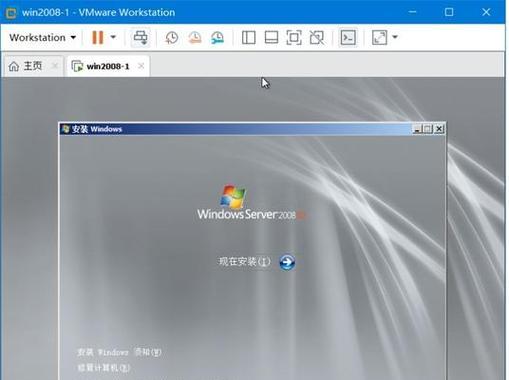Click the stretch guest display icon
The width and height of the screenshot is (509, 380).
379,37
